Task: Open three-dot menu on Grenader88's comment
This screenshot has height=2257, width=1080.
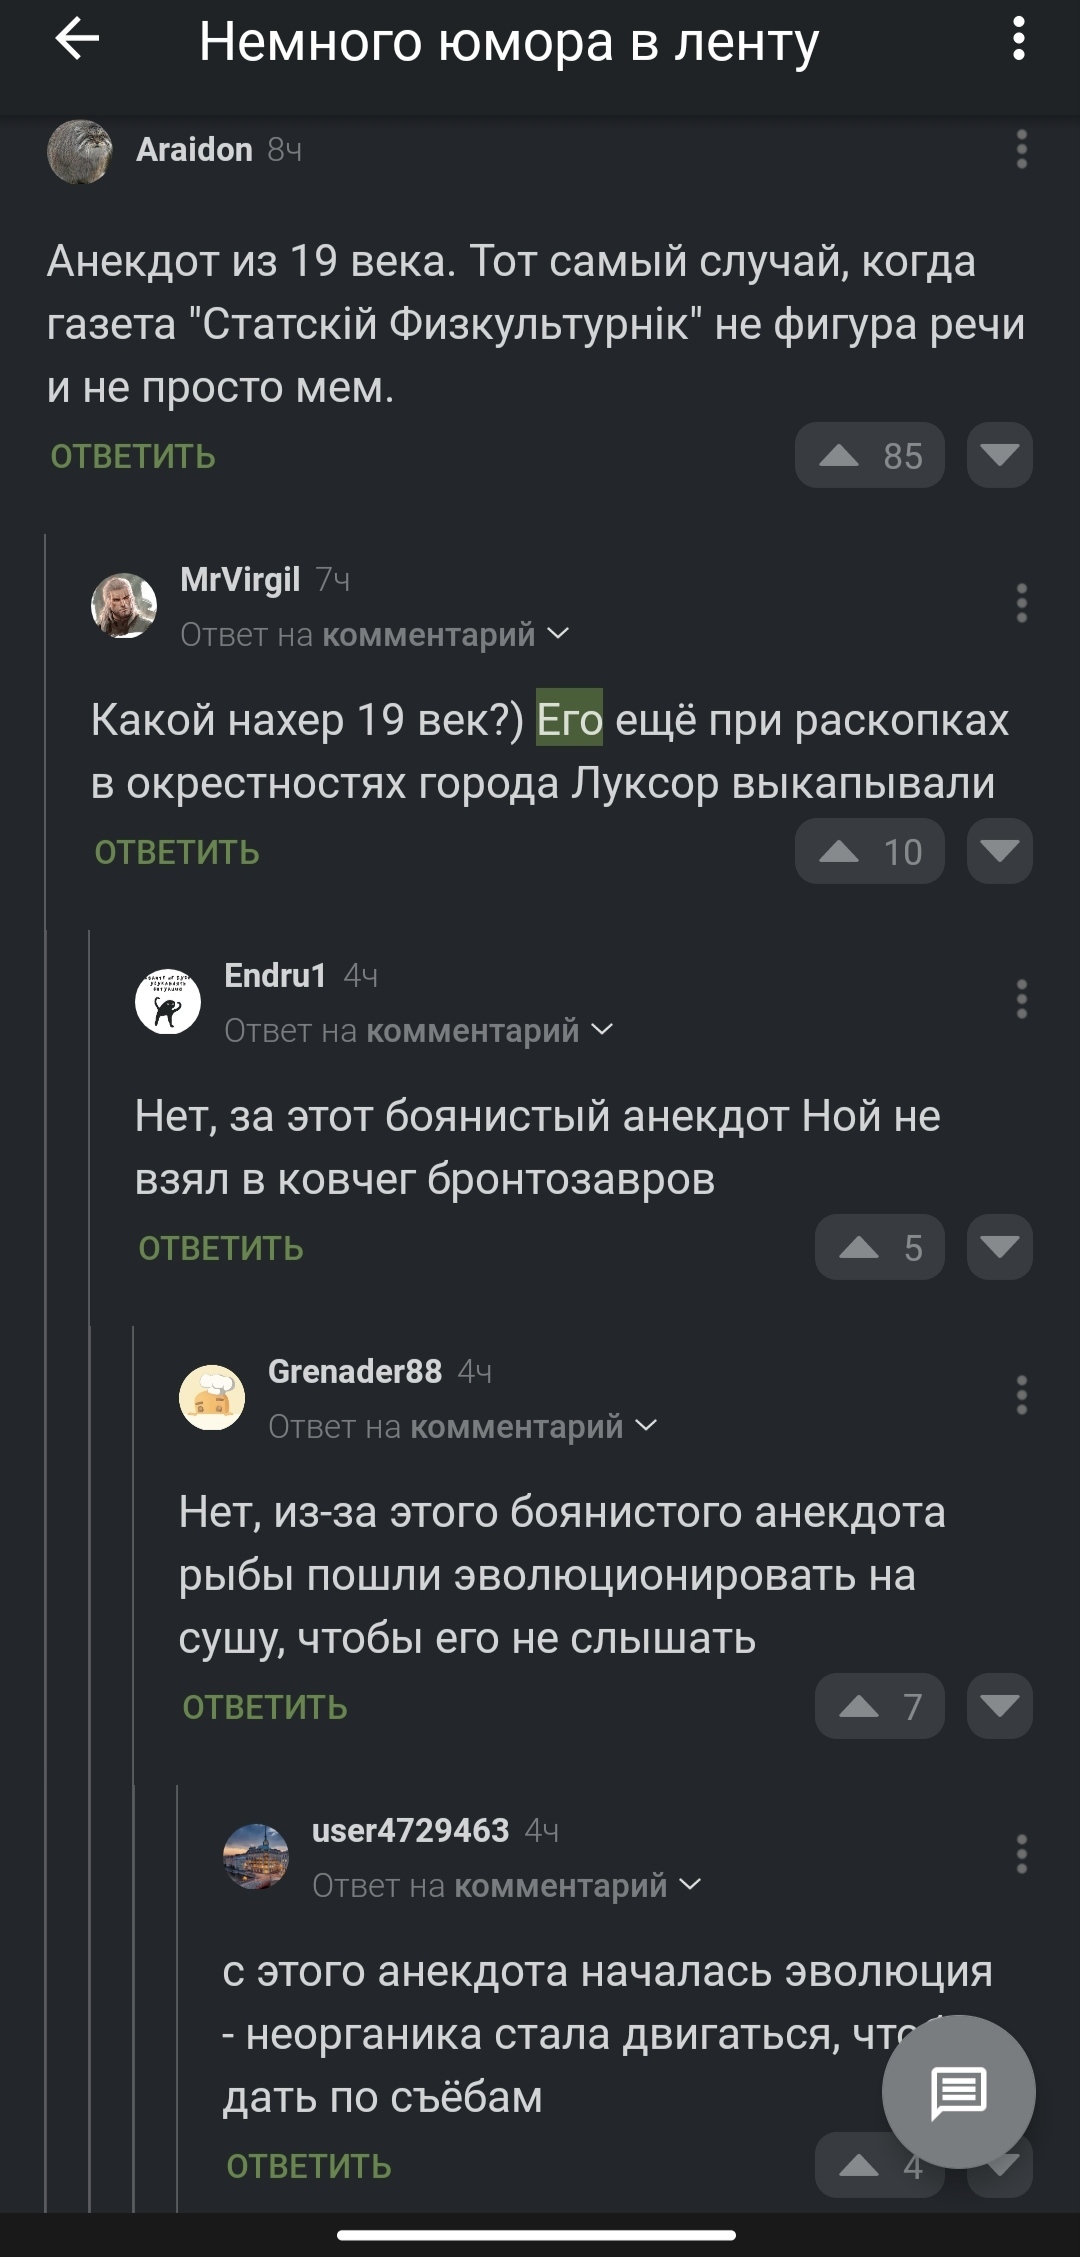Action: coord(1021,1396)
